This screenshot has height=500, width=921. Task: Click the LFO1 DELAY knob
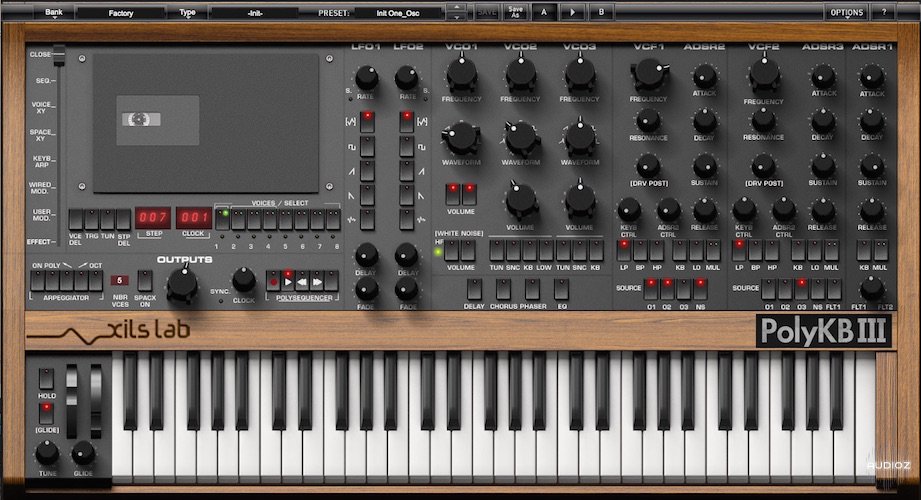point(367,256)
